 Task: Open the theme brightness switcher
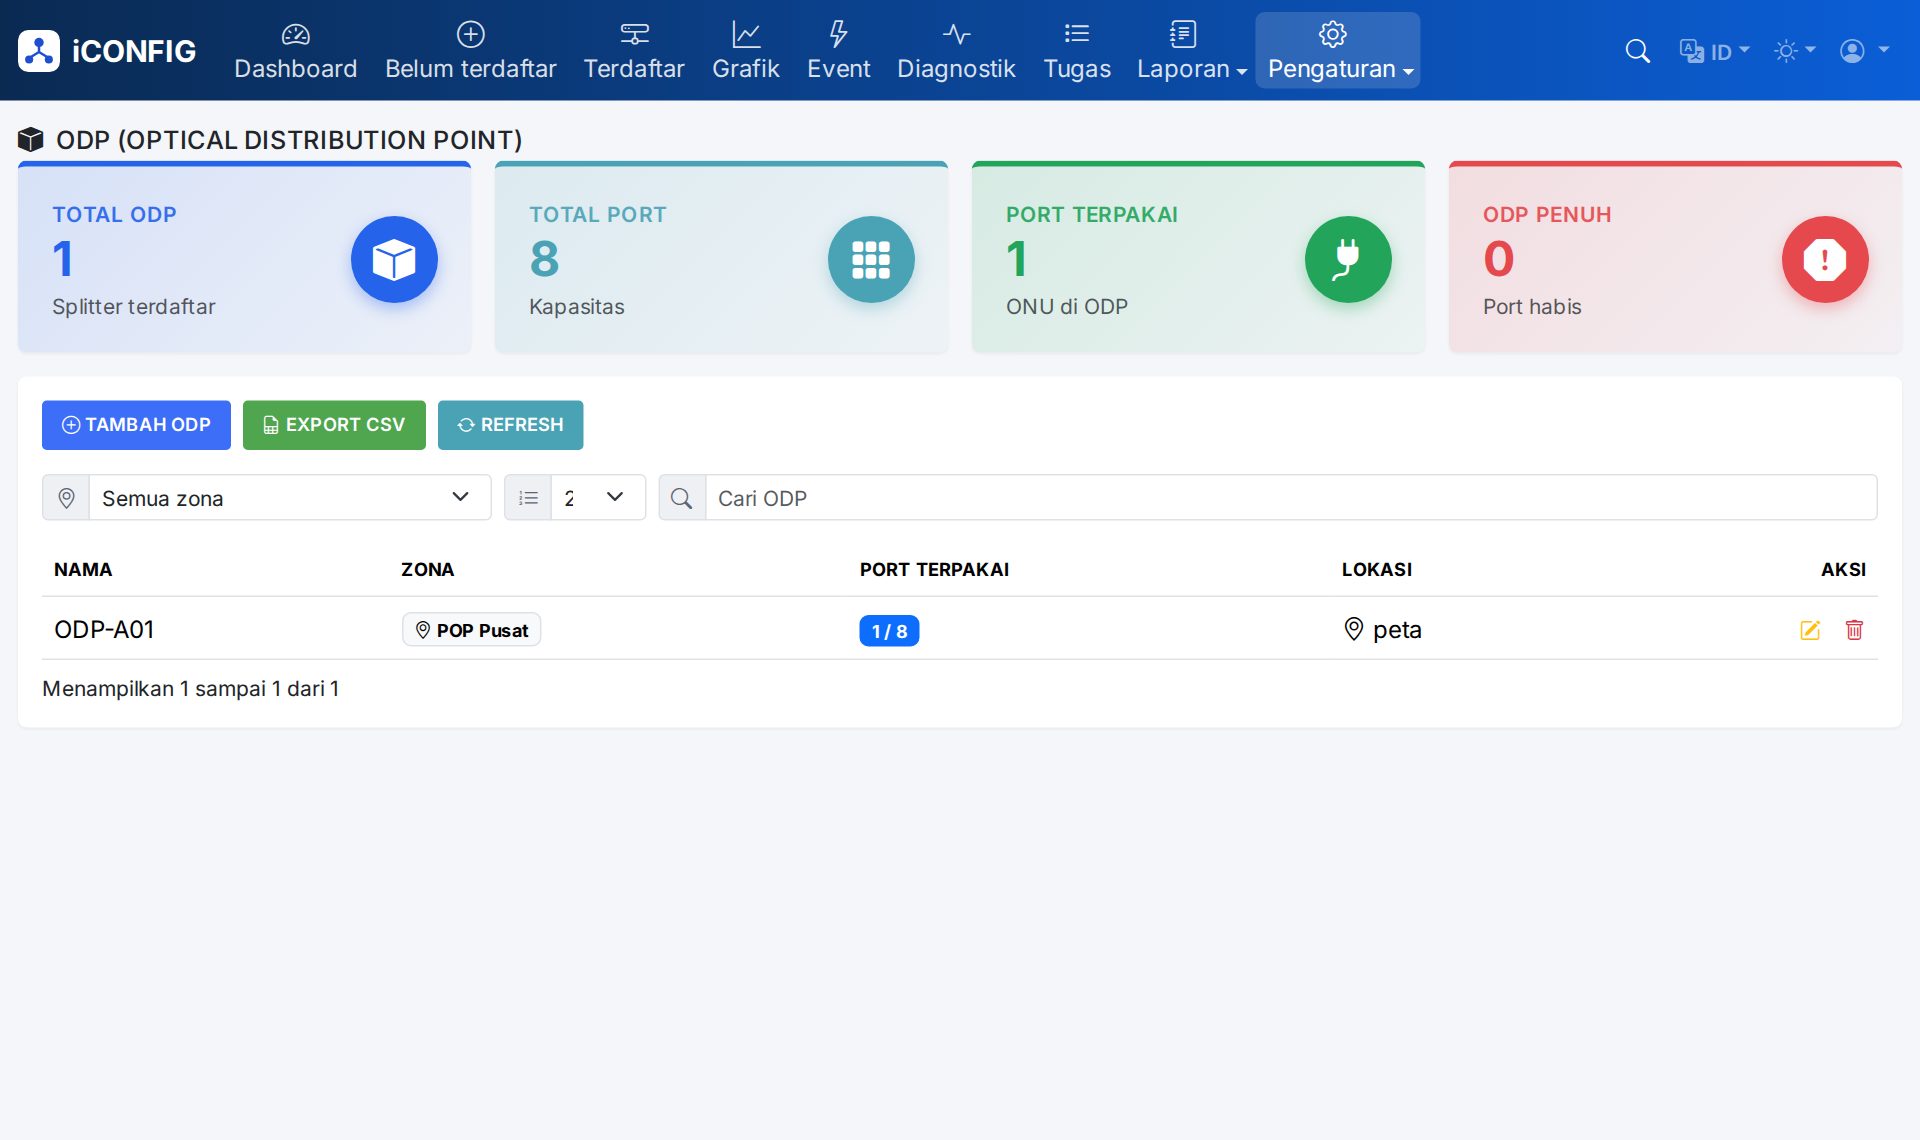point(1794,51)
